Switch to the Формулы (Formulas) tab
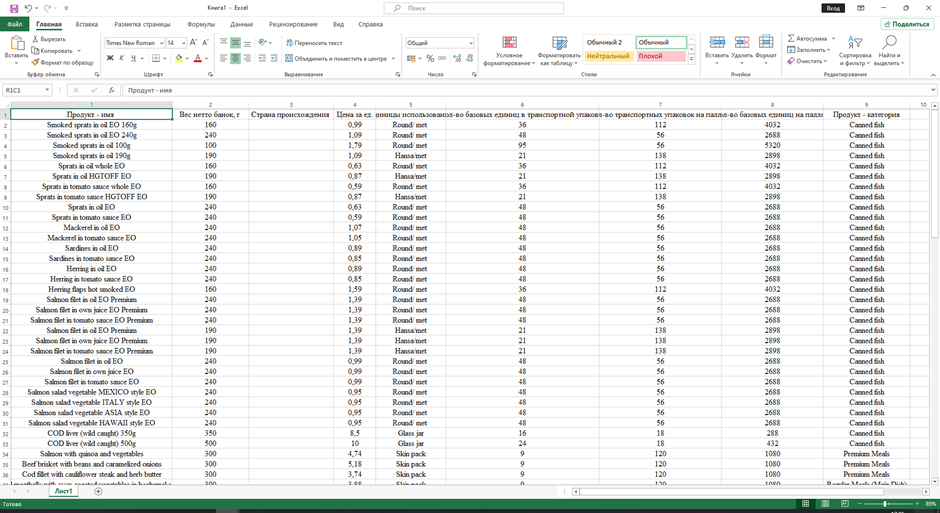 [x=200, y=24]
